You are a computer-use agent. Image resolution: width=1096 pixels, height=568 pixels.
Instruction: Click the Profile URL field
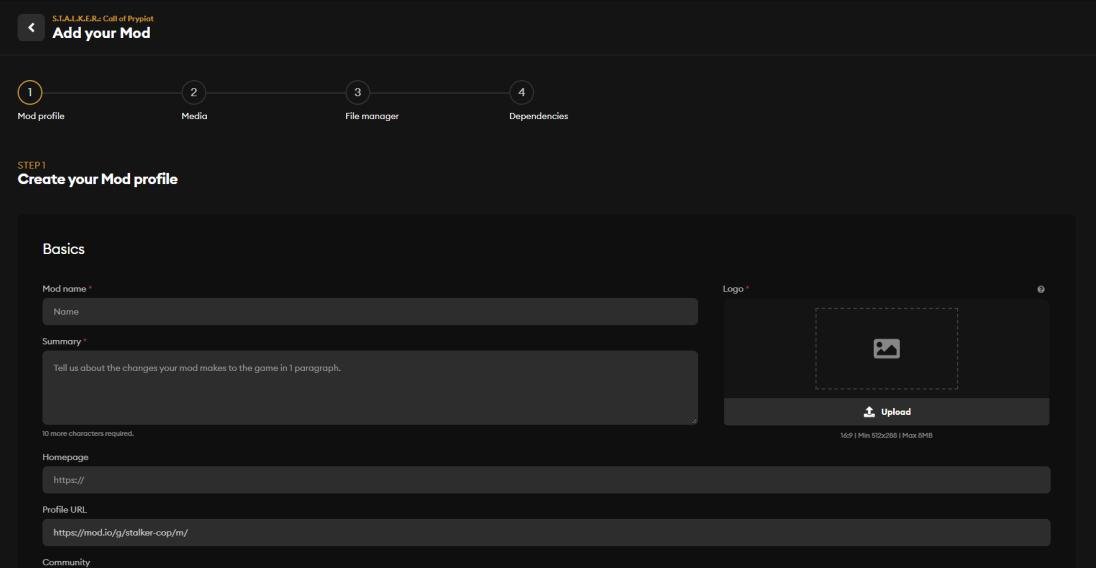coord(546,532)
